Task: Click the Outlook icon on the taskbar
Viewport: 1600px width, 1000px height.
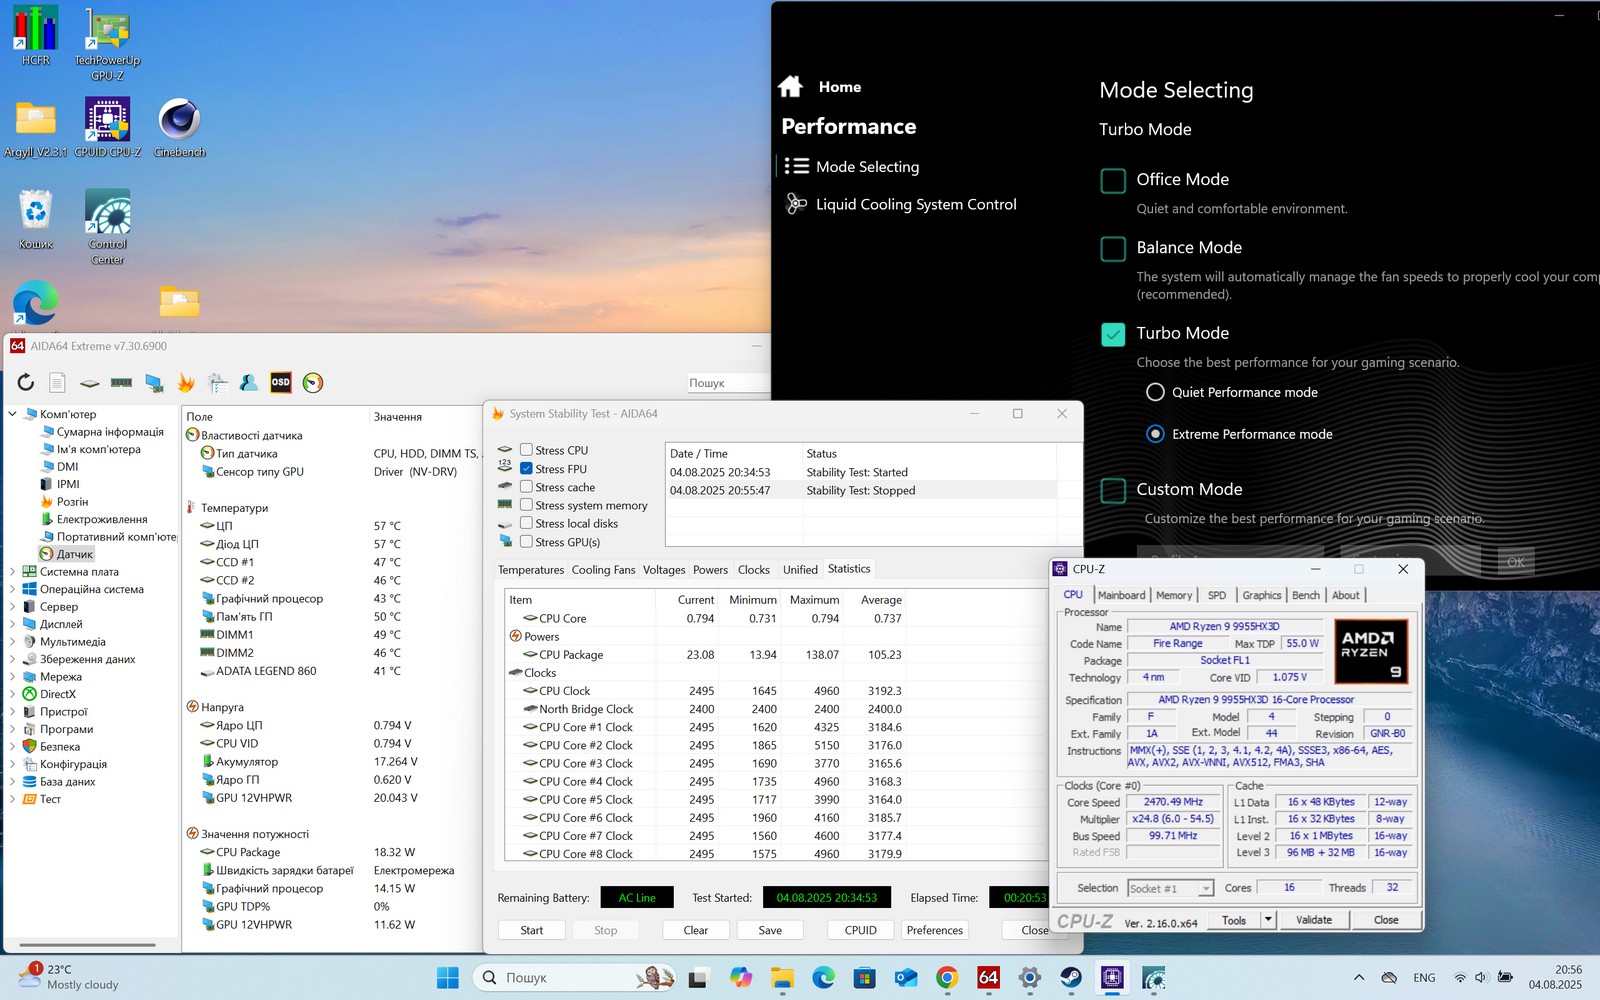Action: tap(906, 977)
